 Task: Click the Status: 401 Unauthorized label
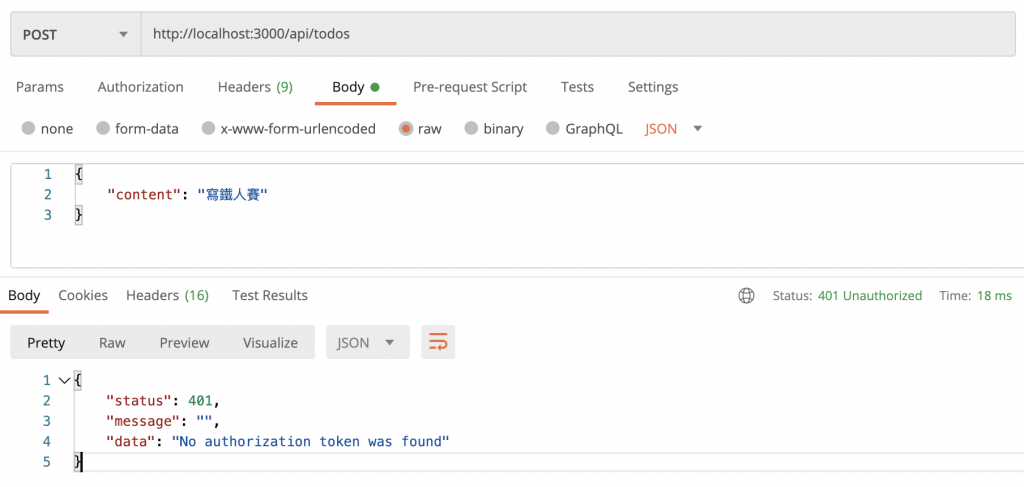click(x=847, y=296)
